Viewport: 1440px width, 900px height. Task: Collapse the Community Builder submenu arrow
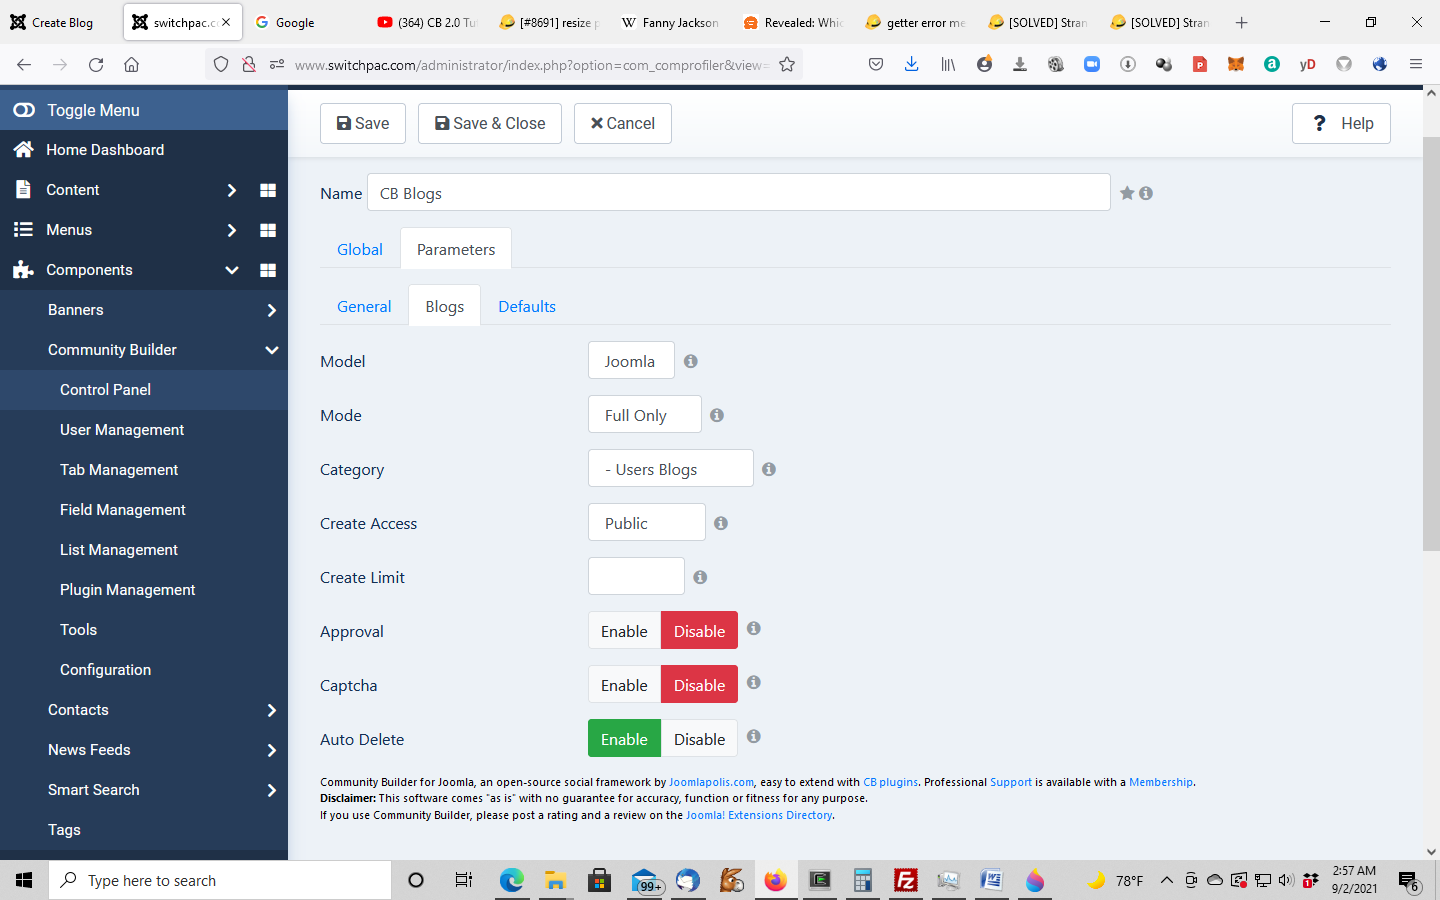pyautogui.click(x=271, y=350)
